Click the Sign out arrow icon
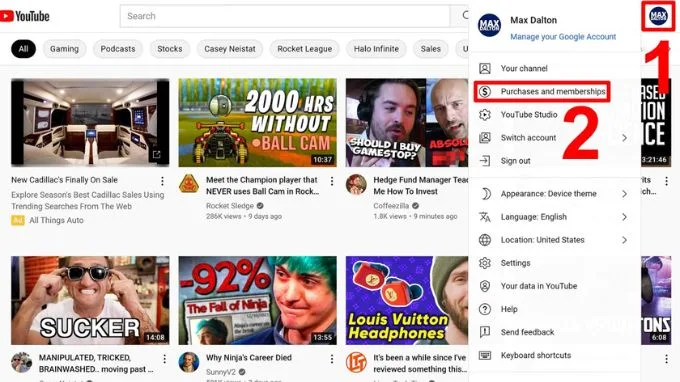The image size is (680, 382). (x=484, y=161)
